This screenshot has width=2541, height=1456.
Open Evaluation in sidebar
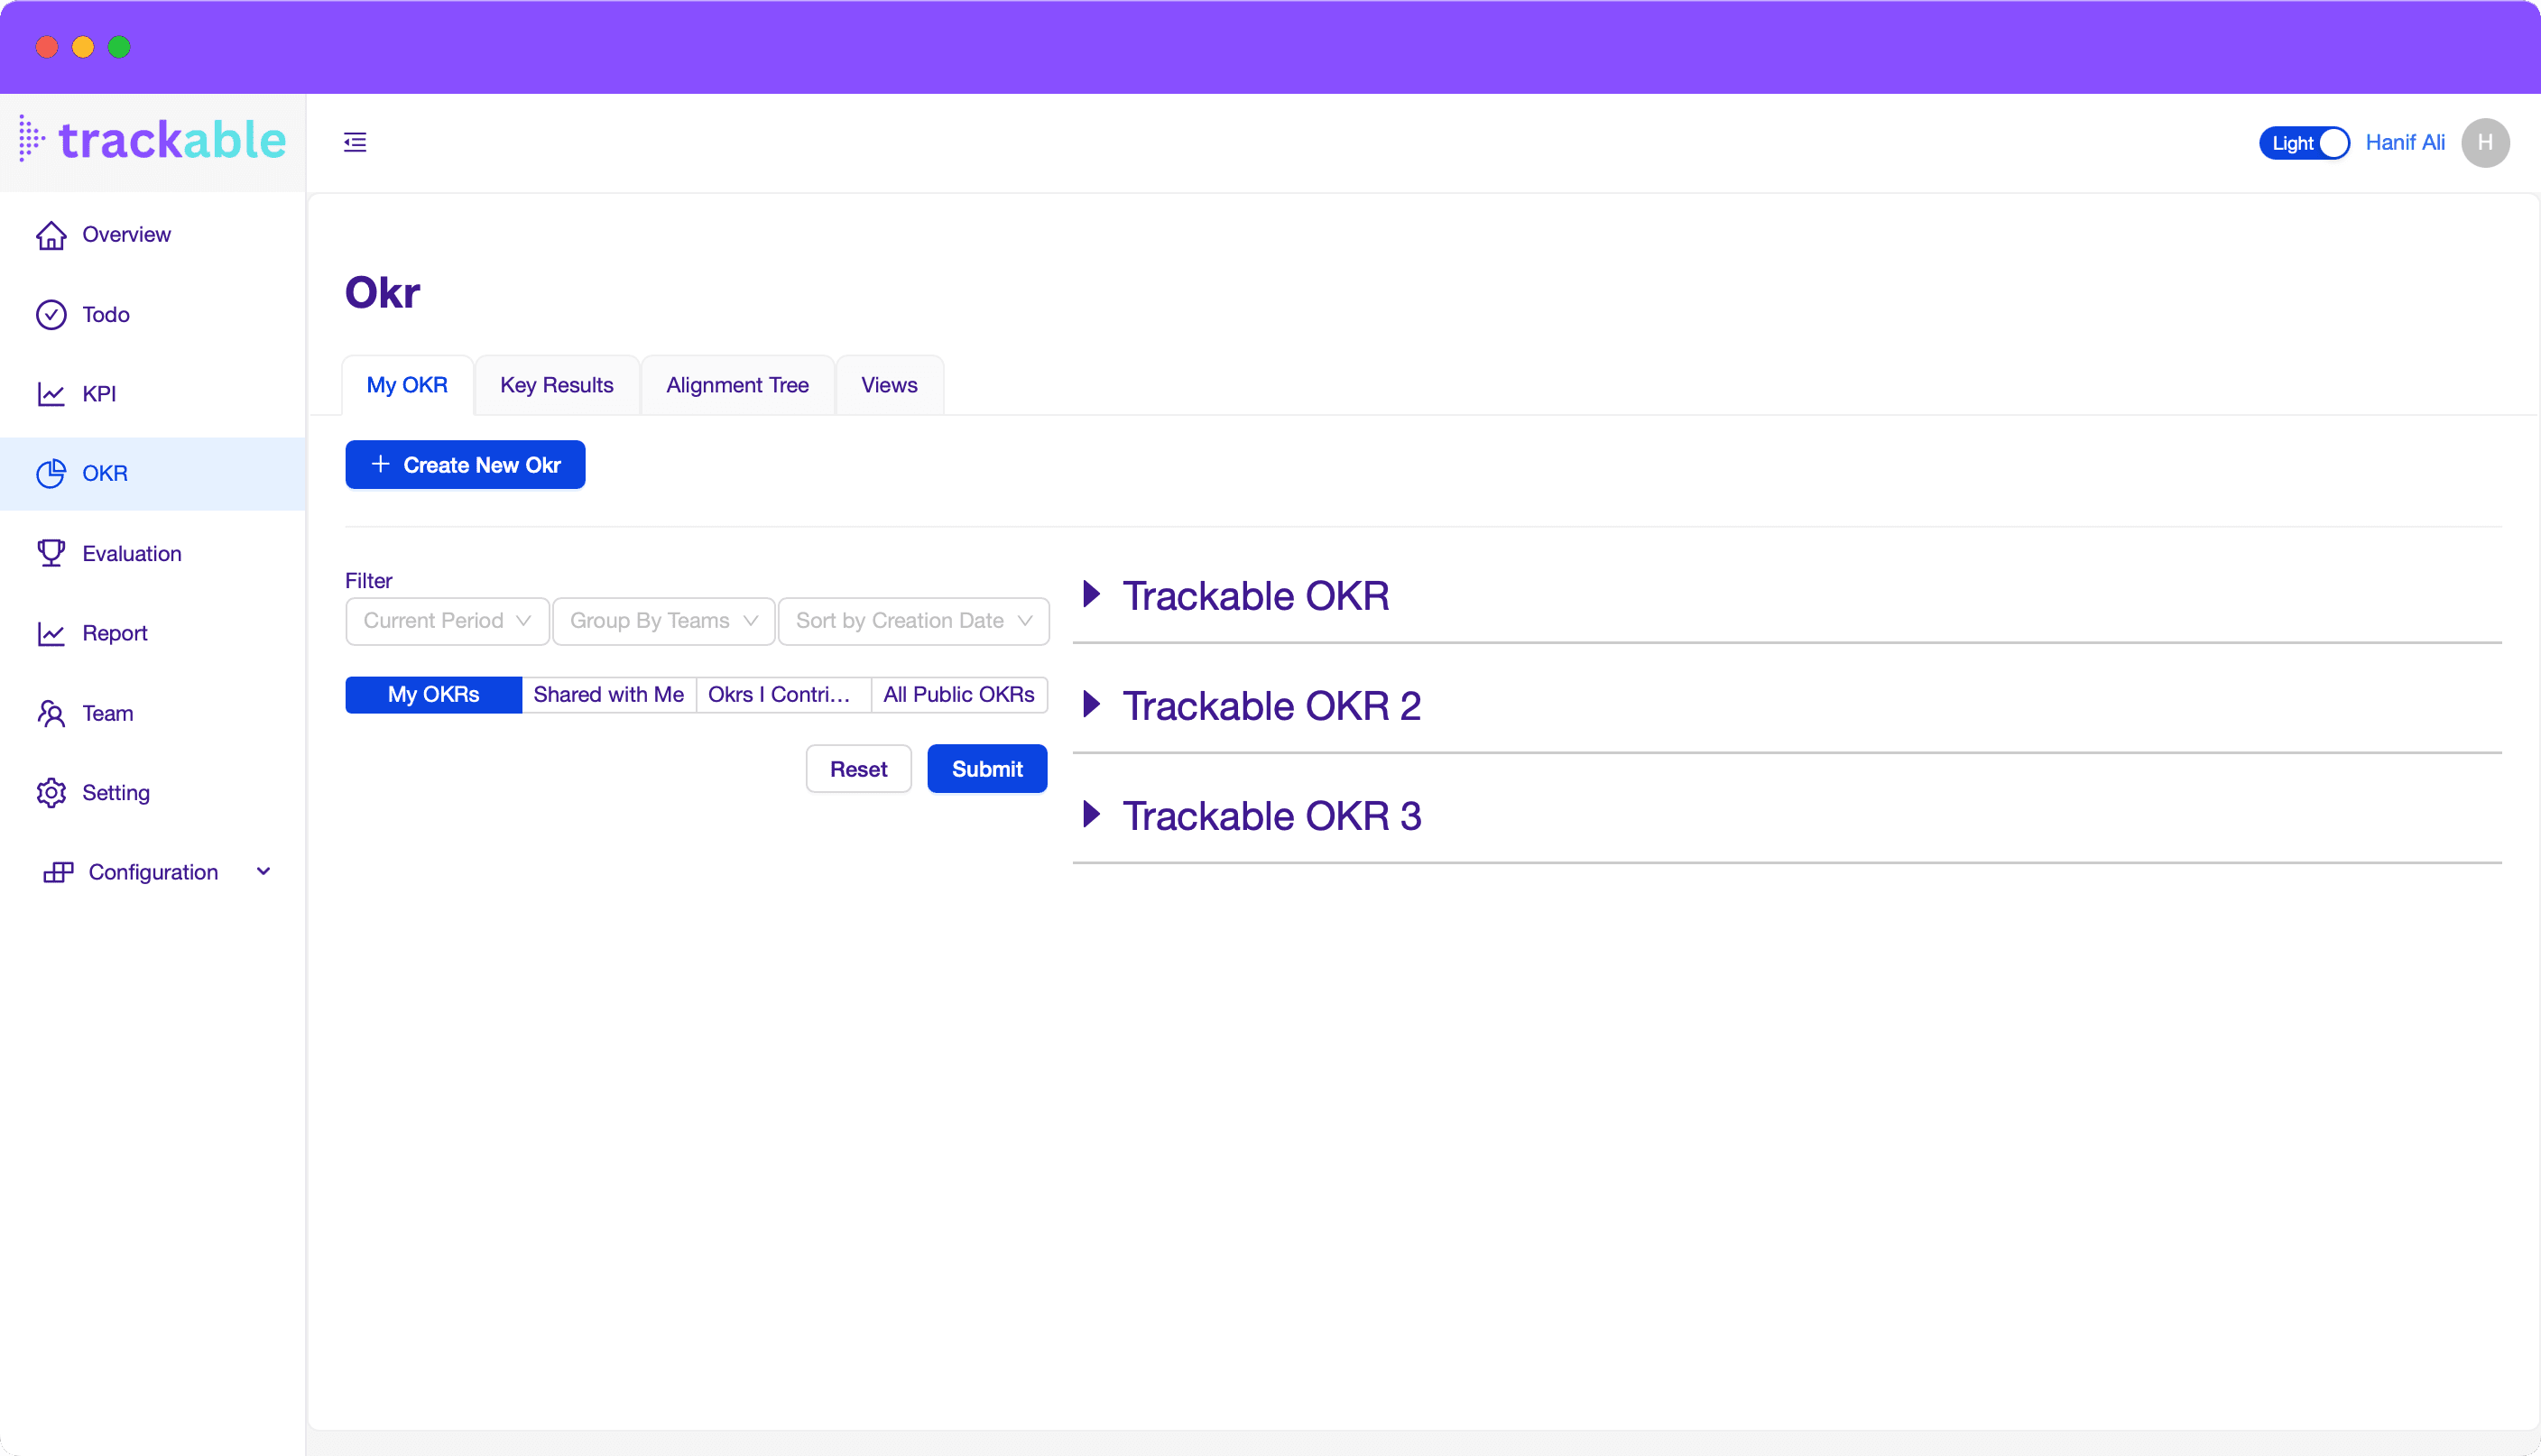coord(152,553)
